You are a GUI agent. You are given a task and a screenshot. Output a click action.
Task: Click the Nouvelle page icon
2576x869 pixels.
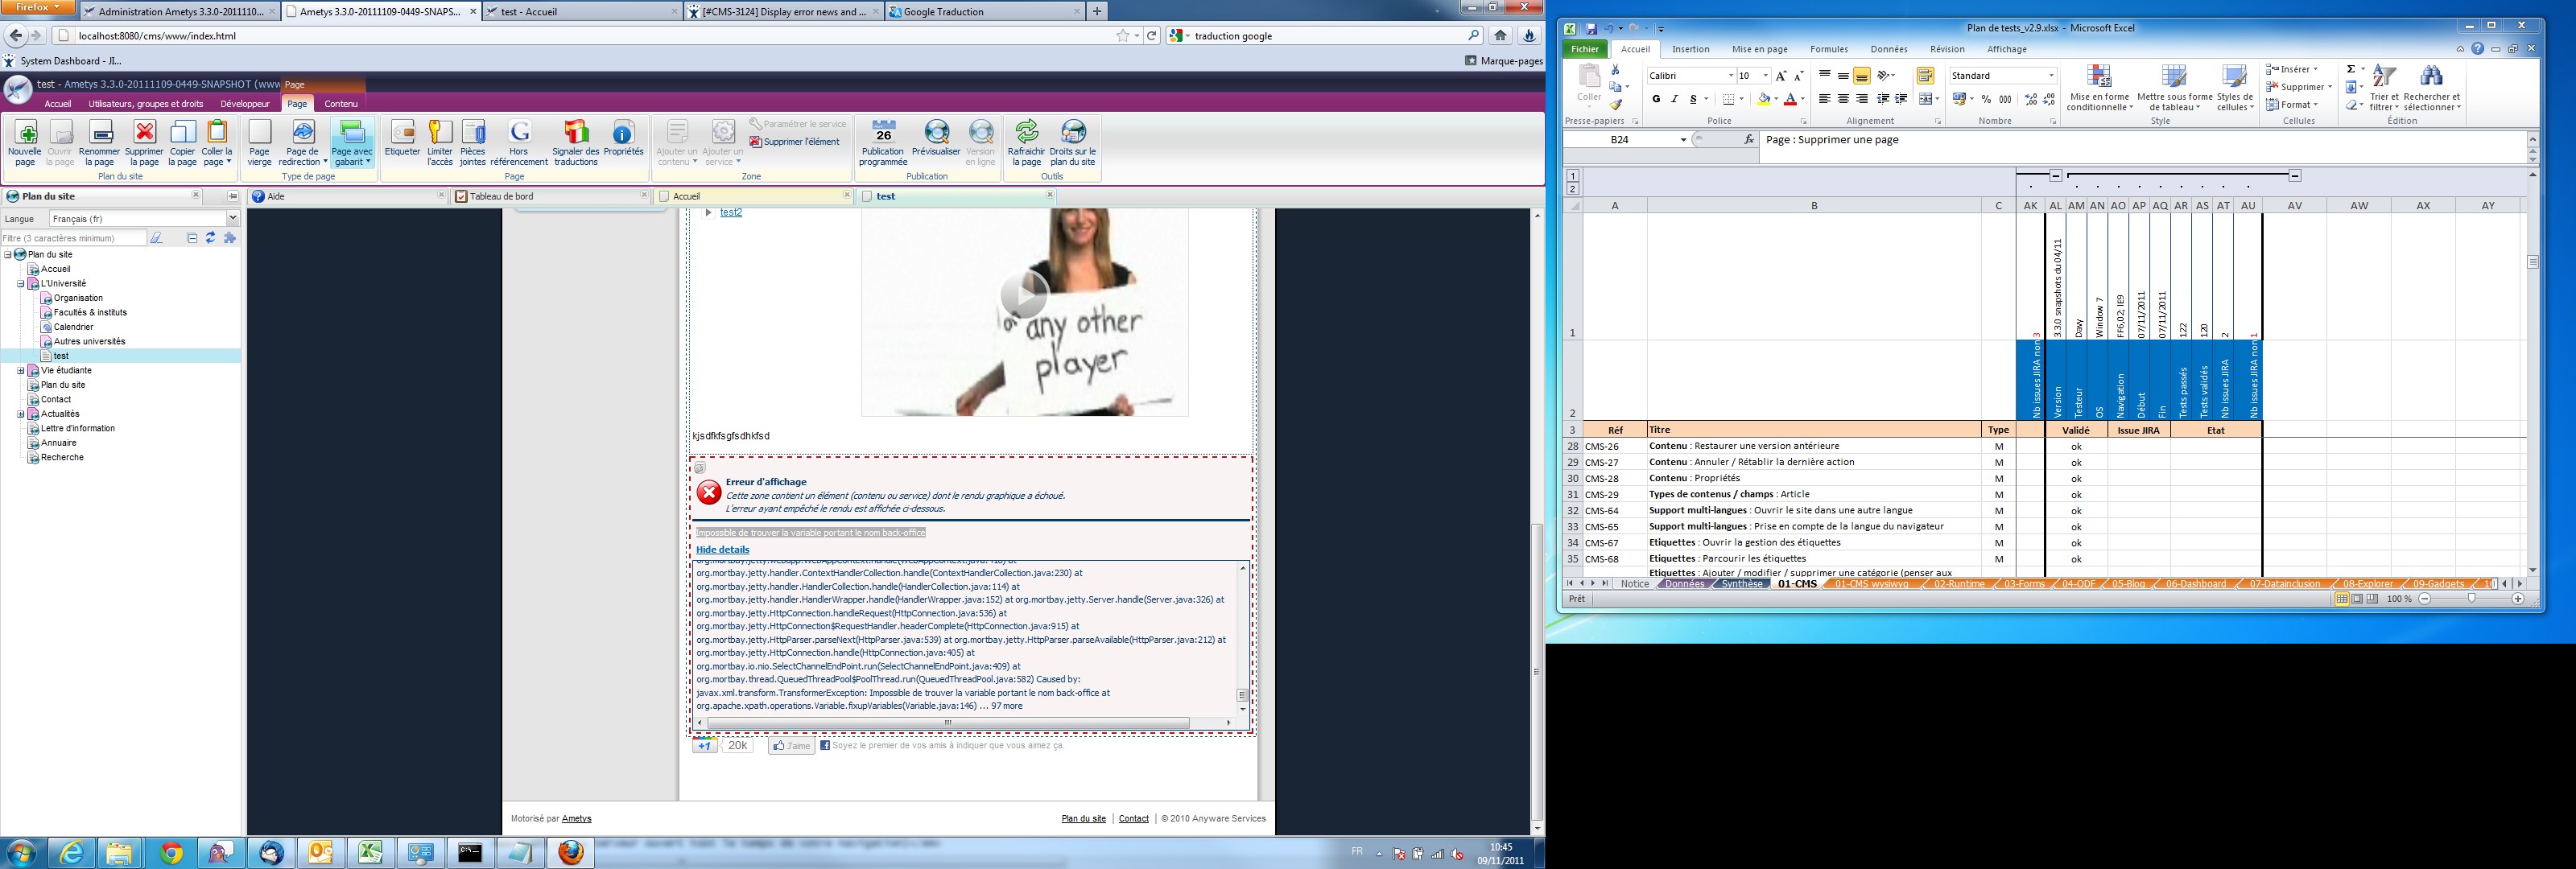pos(26,132)
